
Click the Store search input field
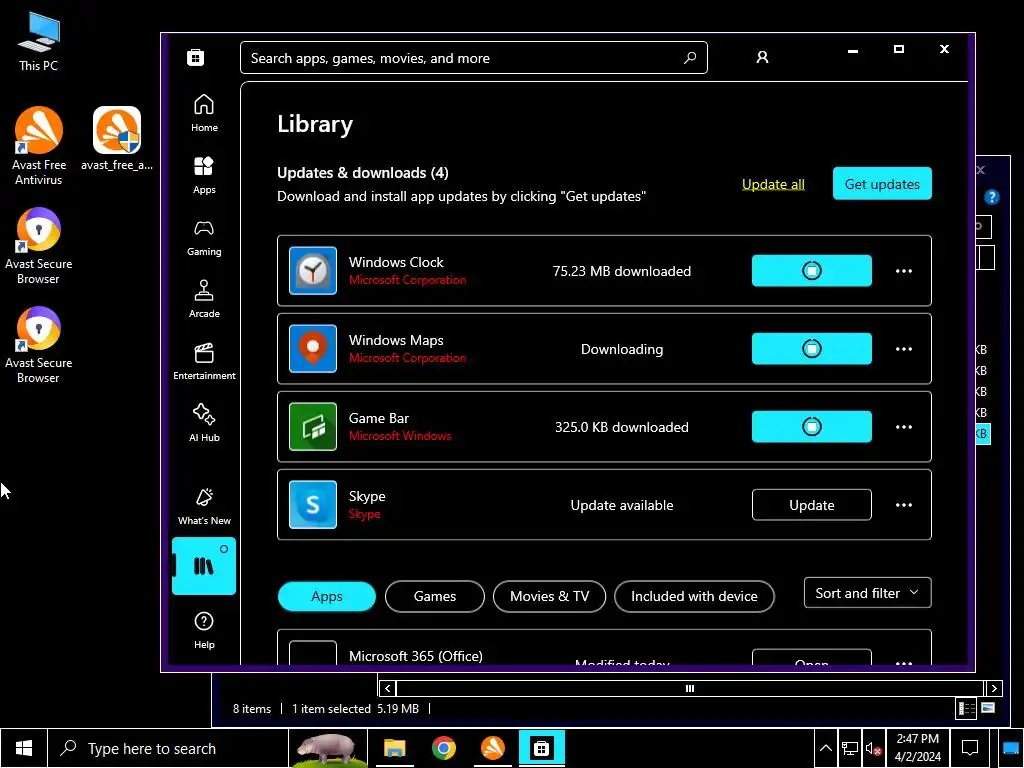(473, 58)
